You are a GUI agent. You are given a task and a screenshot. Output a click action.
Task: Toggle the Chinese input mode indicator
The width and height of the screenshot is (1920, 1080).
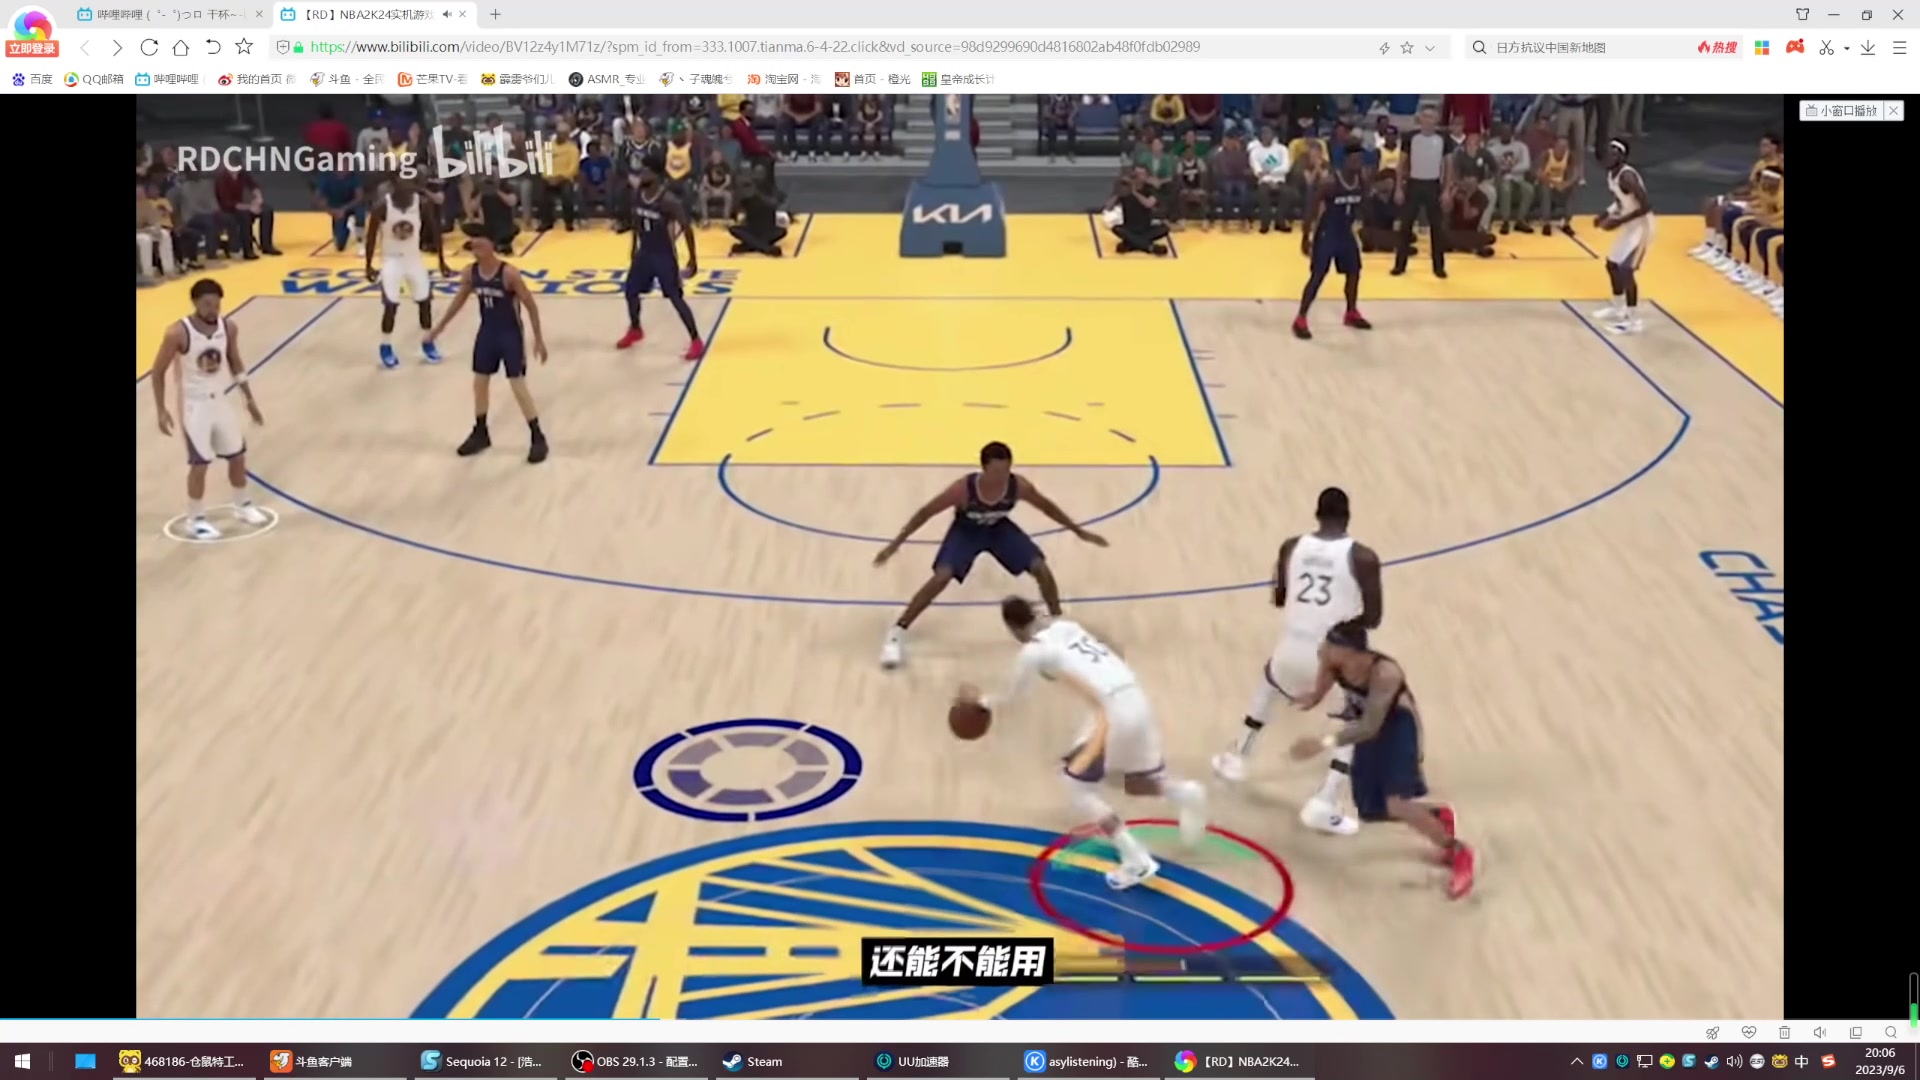(x=1801, y=1061)
